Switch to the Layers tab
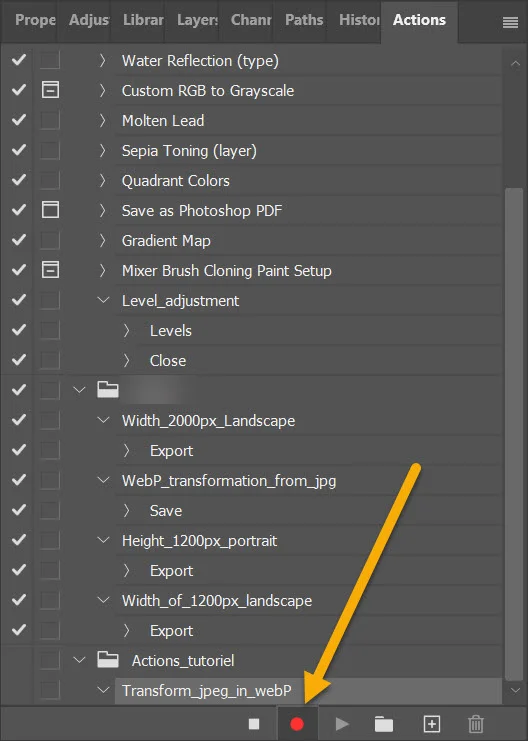The height and width of the screenshot is (741, 528). click(x=197, y=20)
